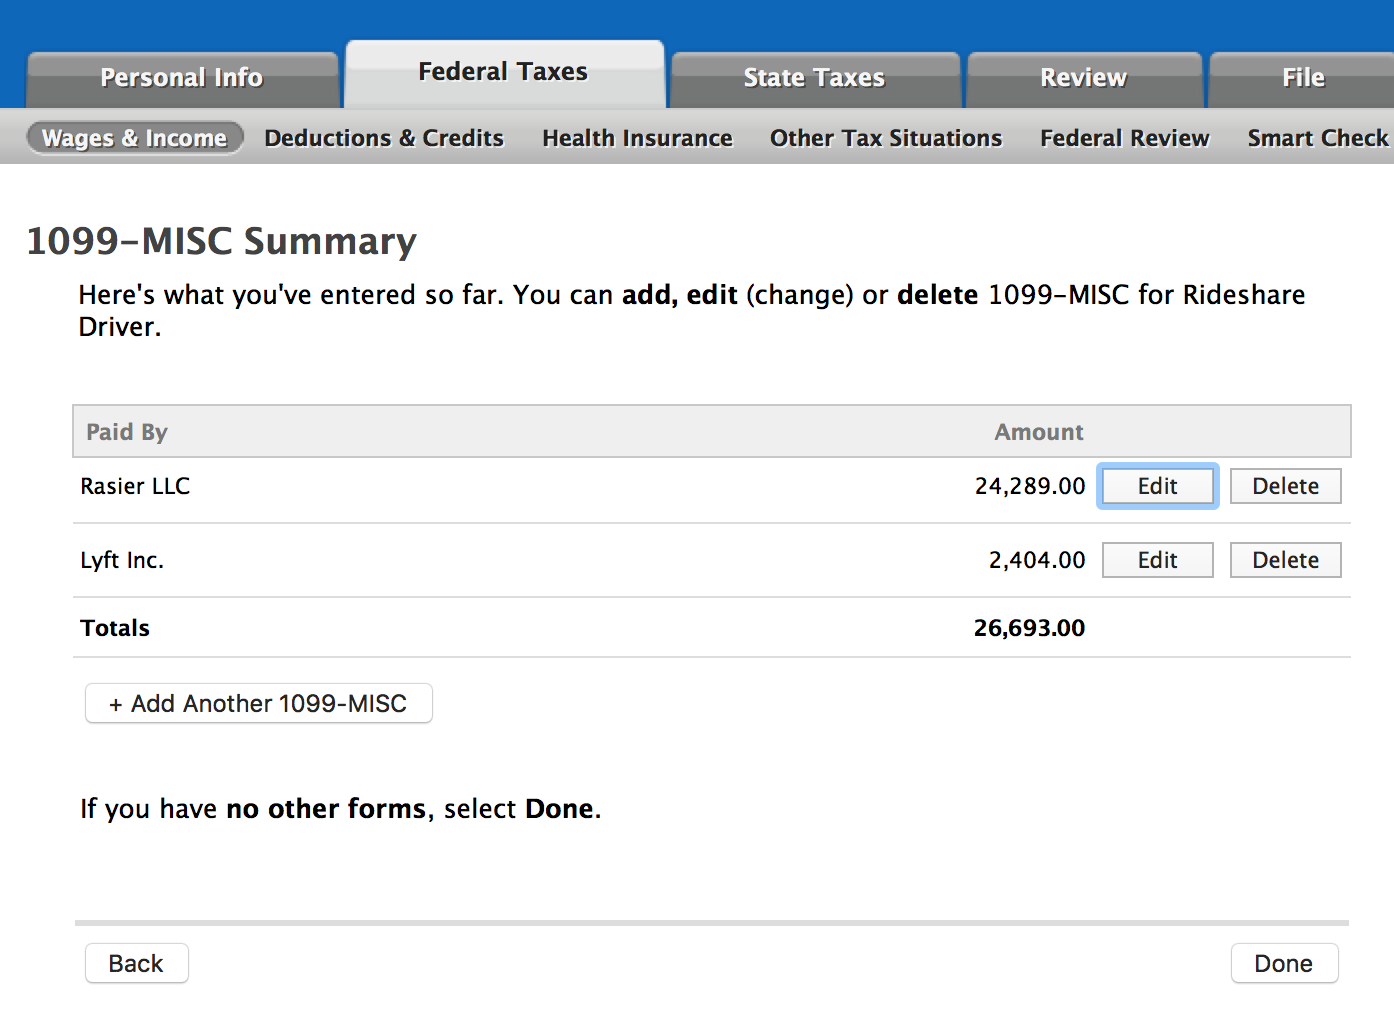
Task: Click Add Another 1099-MISC button
Action: click(258, 703)
